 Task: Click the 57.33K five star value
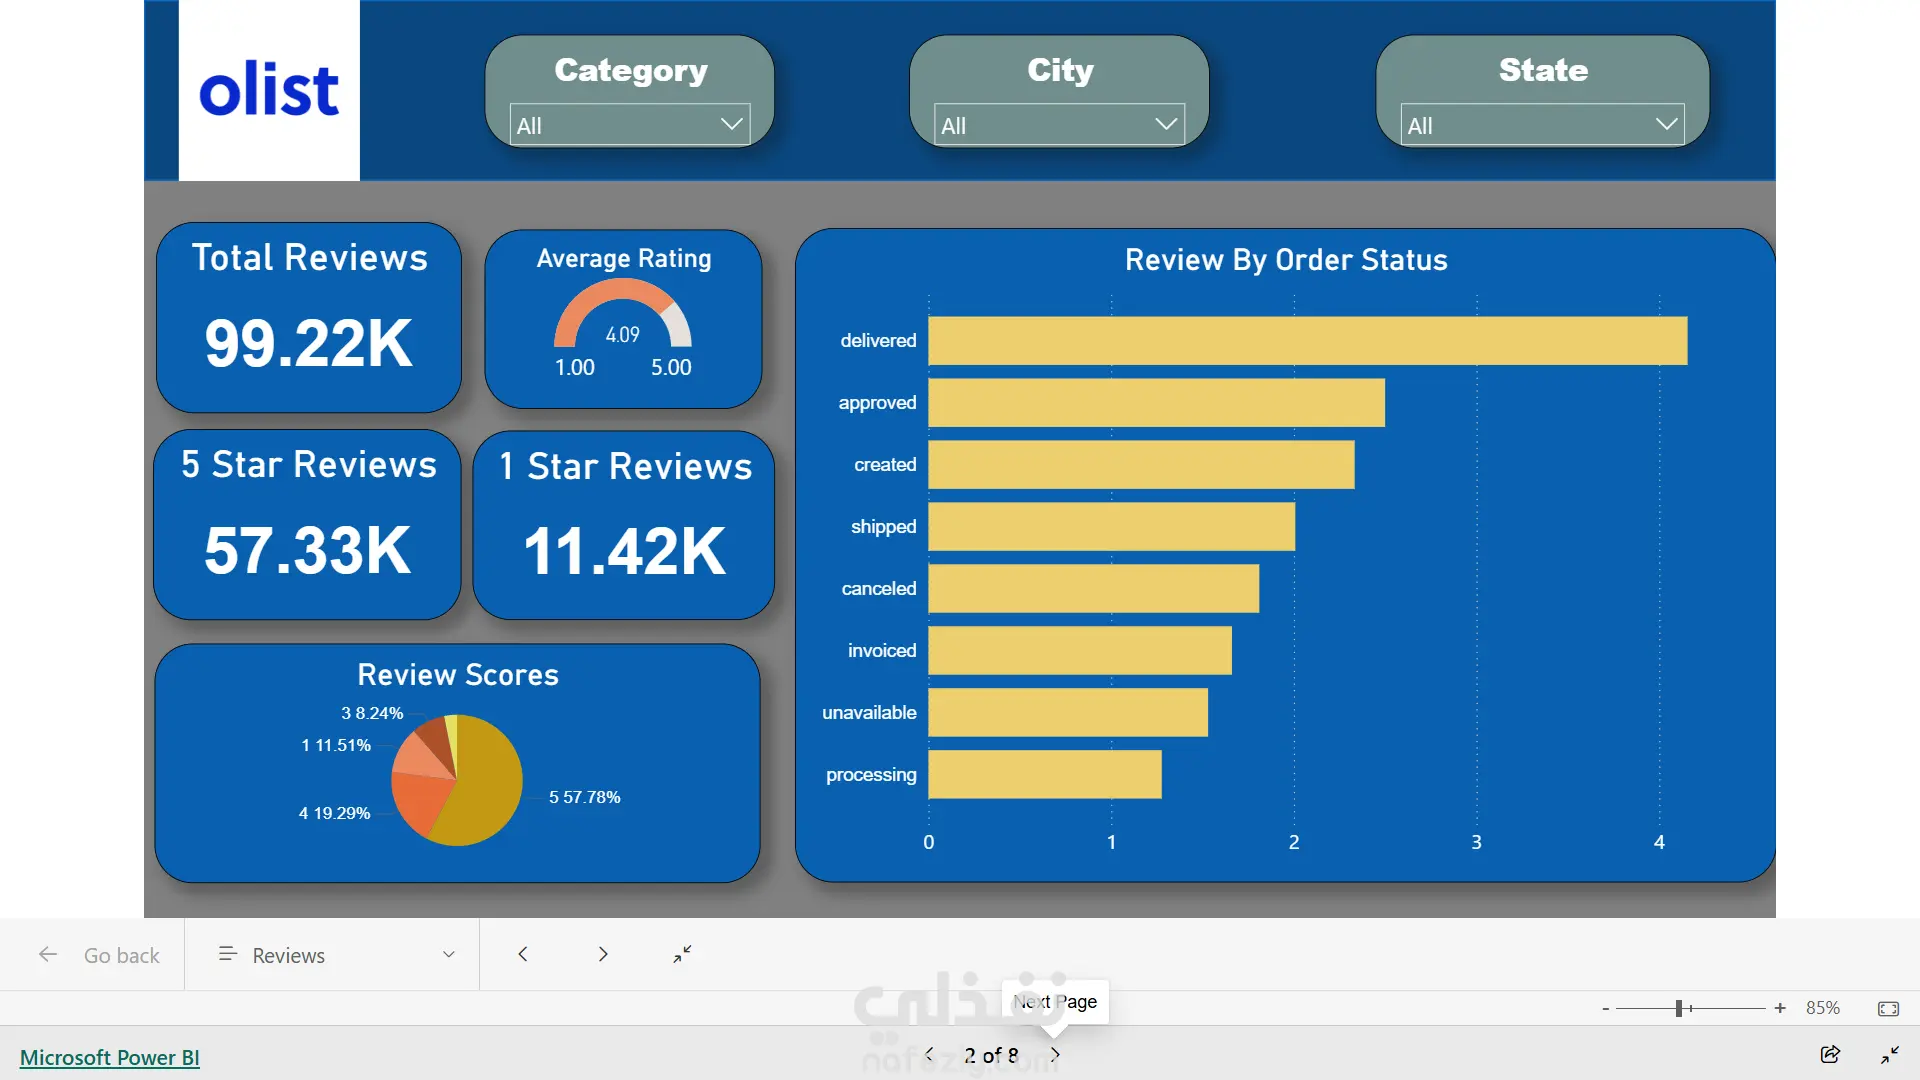(307, 550)
